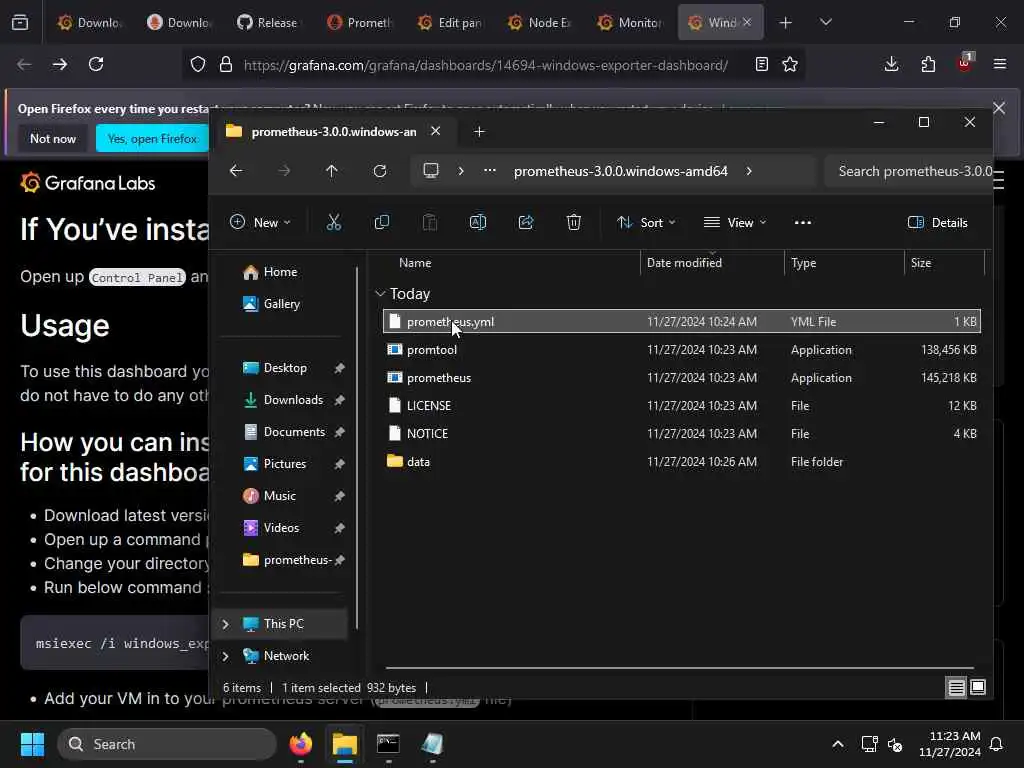1024x768 pixels.
Task: Open Music in navigation pane
Action: pos(282,496)
